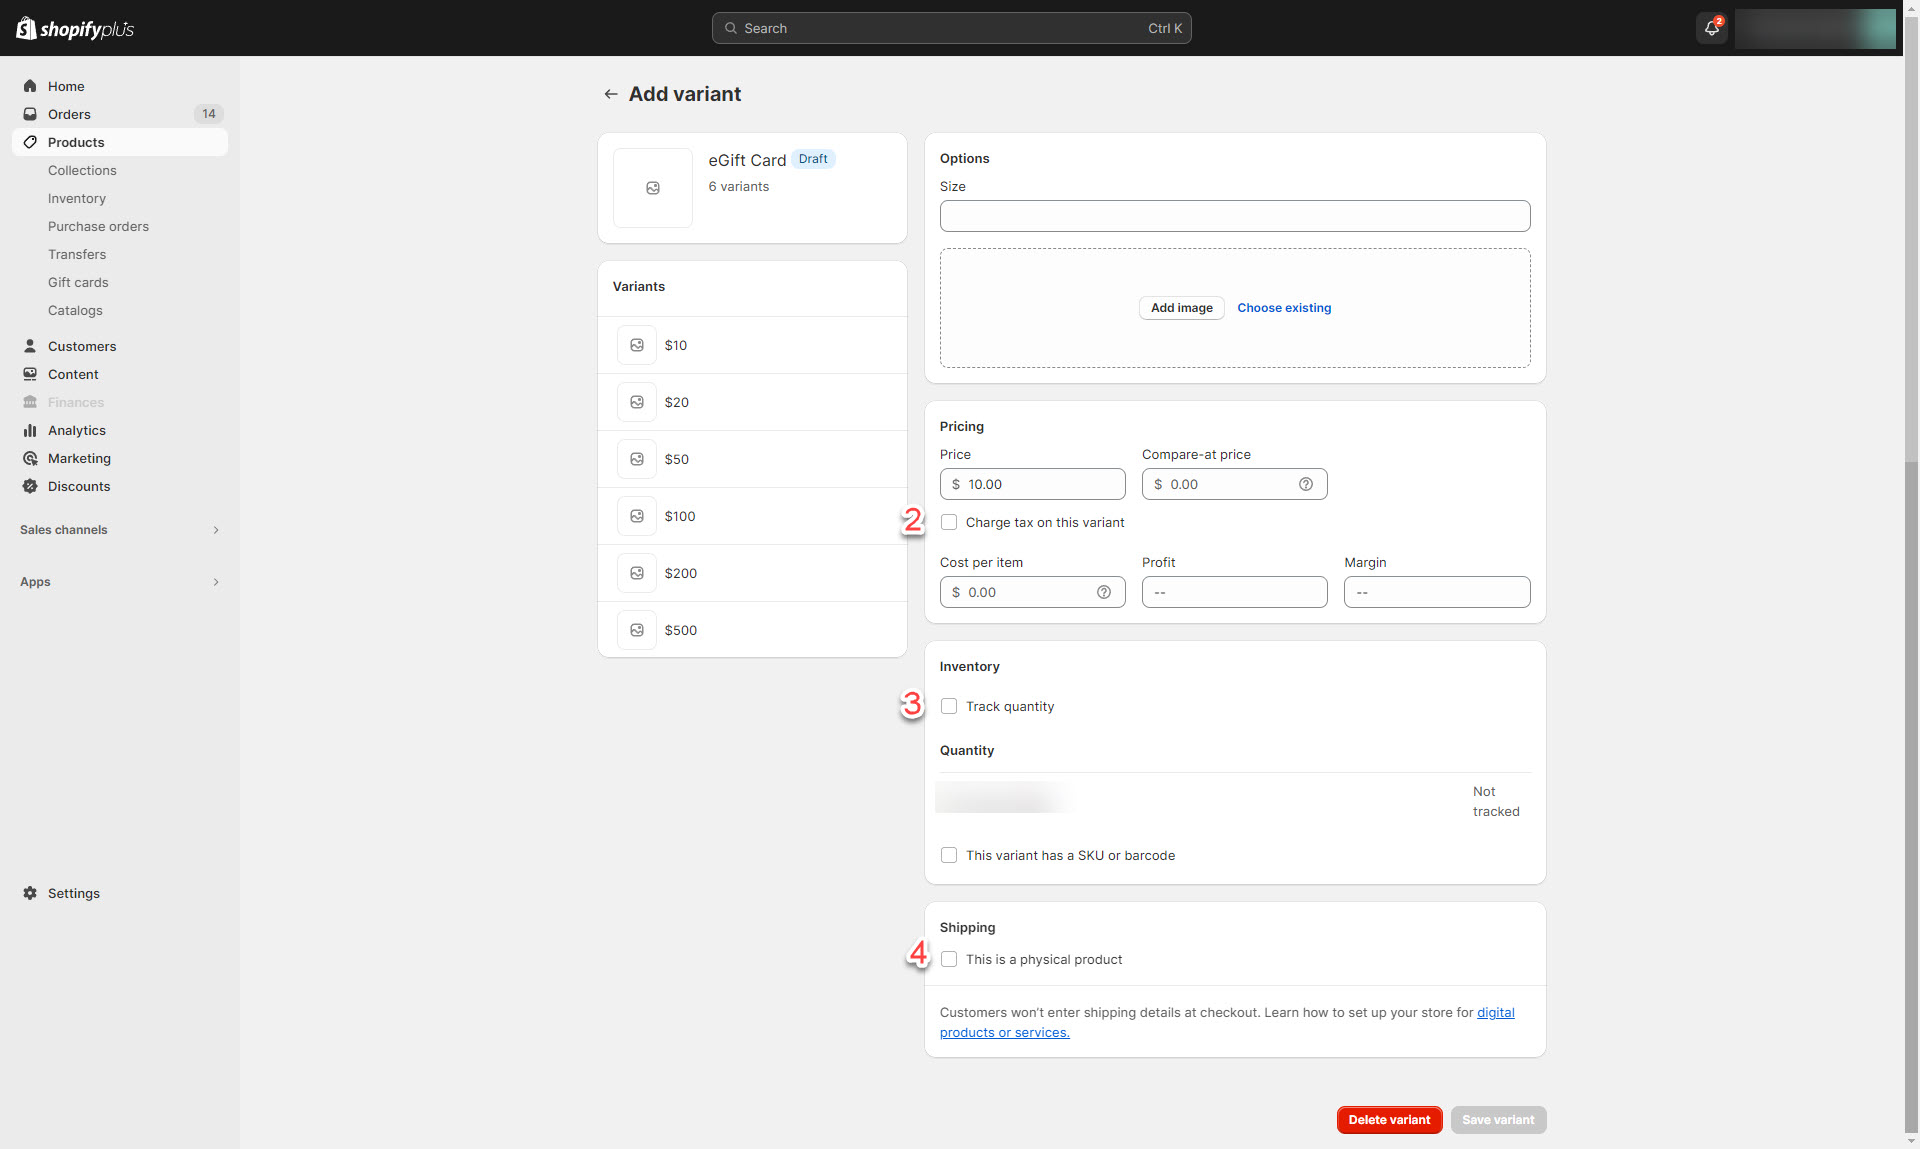Click the $500 variant image icon

tap(637, 630)
